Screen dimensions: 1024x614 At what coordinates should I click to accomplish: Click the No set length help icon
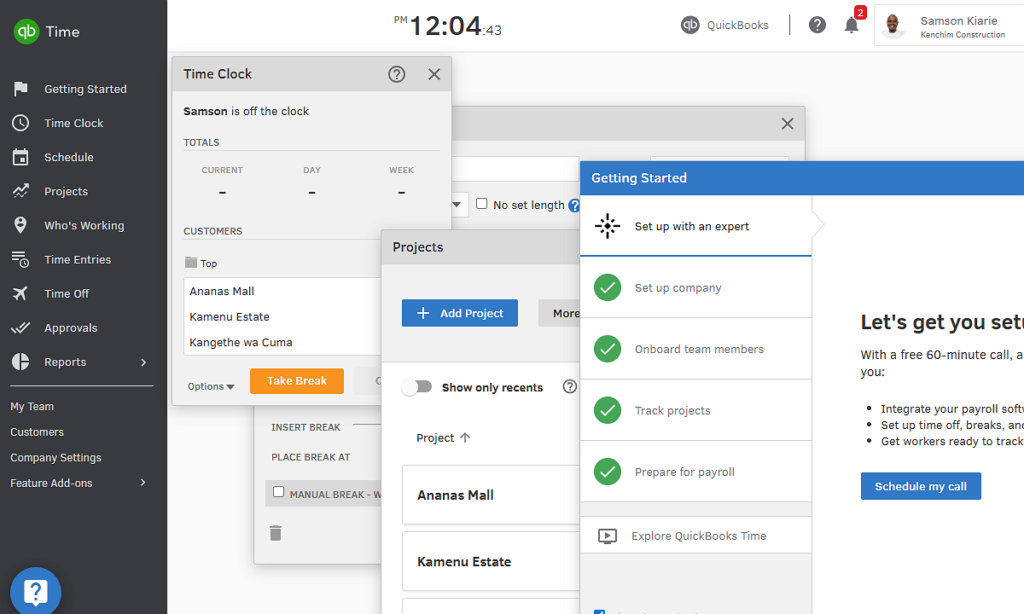point(574,205)
